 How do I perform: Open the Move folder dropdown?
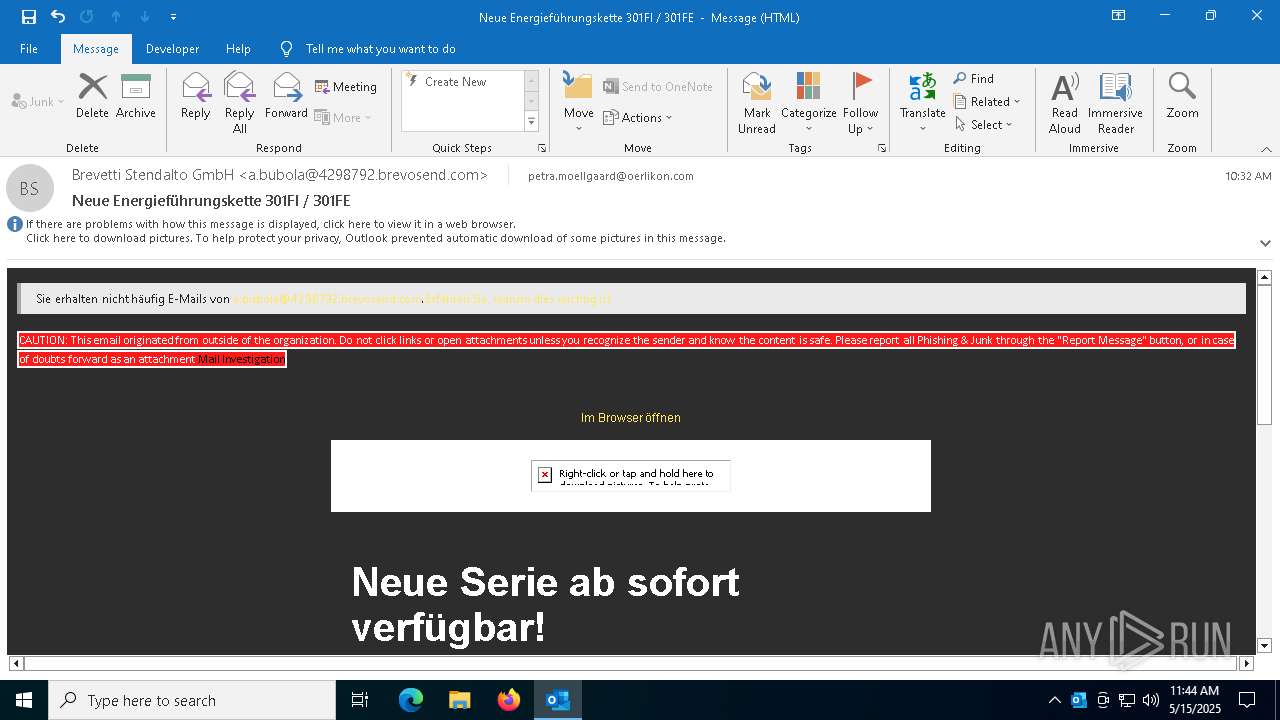(579, 103)
